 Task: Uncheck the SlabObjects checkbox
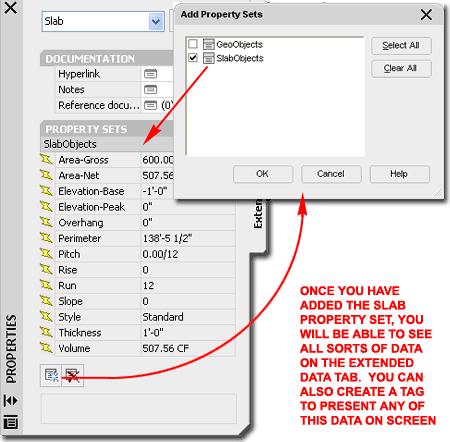pyautogui.click(x=193, y=57)
